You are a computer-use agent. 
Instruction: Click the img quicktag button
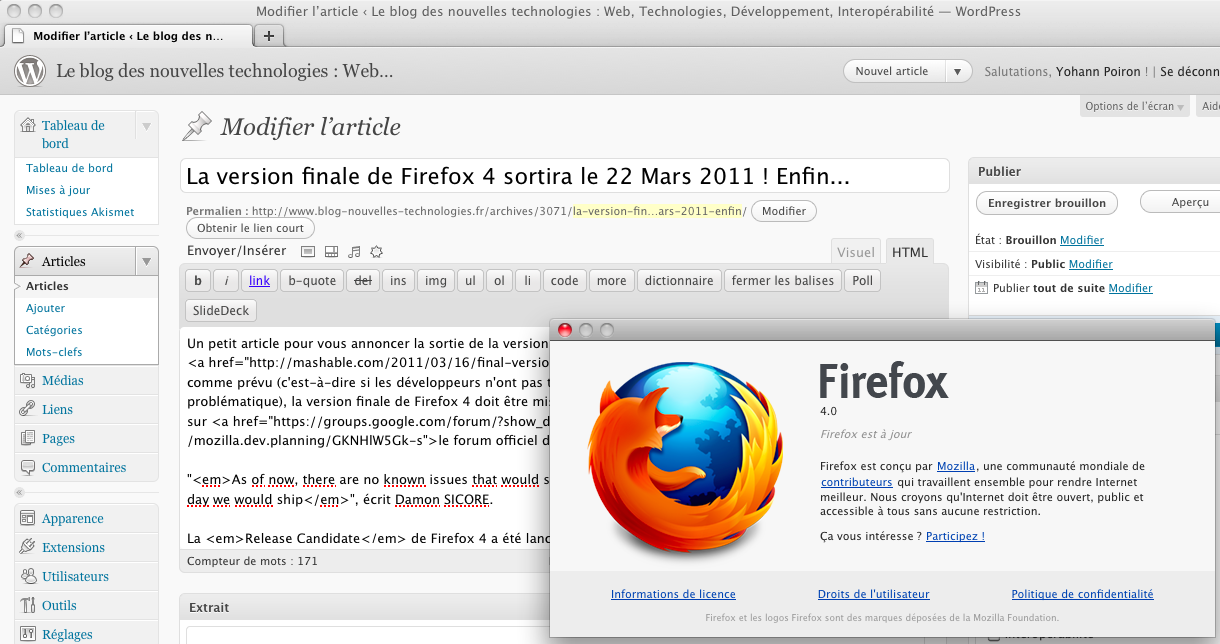436,281
